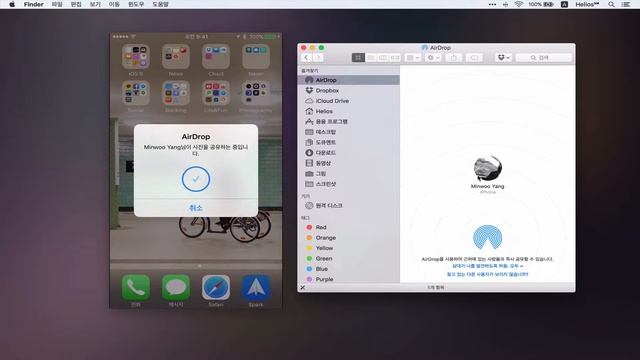Open the Finder menu in menu bar
The width and height of the screenshot is (640, 360).
tap(33, 4)
